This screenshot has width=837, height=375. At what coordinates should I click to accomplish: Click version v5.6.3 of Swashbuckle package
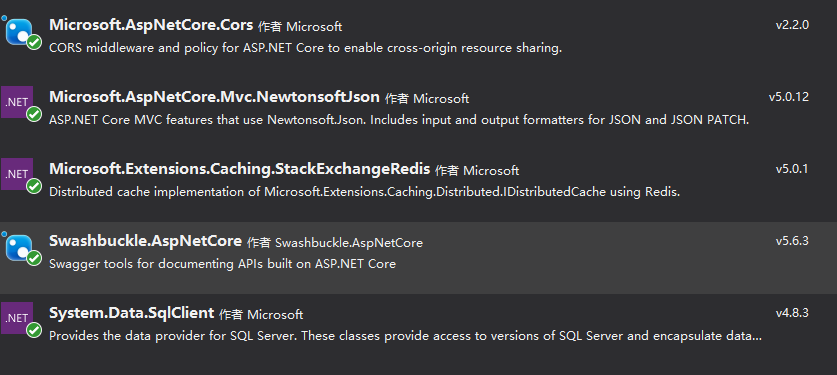(x=792, y=241)
